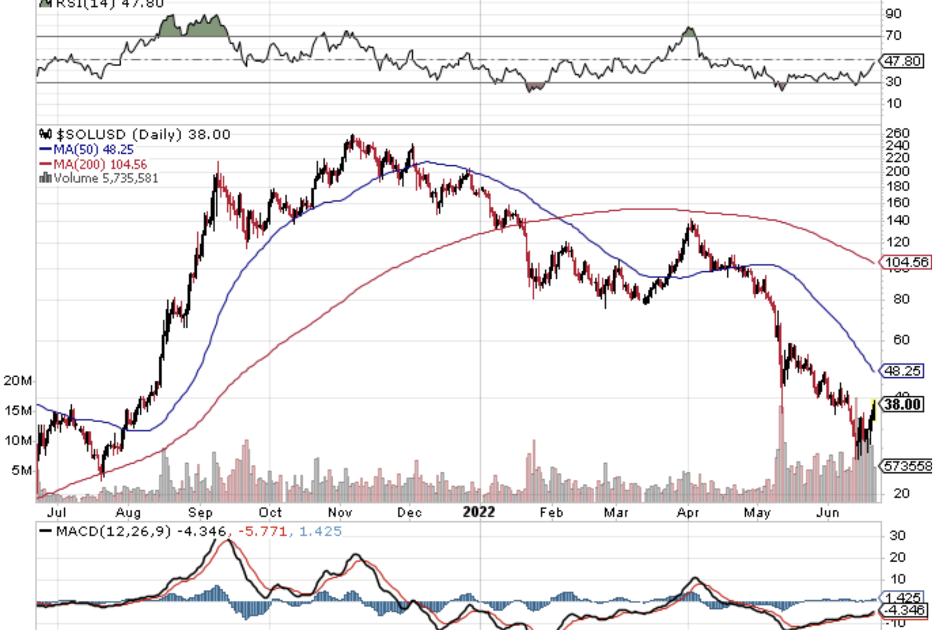Click the 2022 year marker on time axis
The width and height of the screenshot is (936, 630).
click(481, 511)
